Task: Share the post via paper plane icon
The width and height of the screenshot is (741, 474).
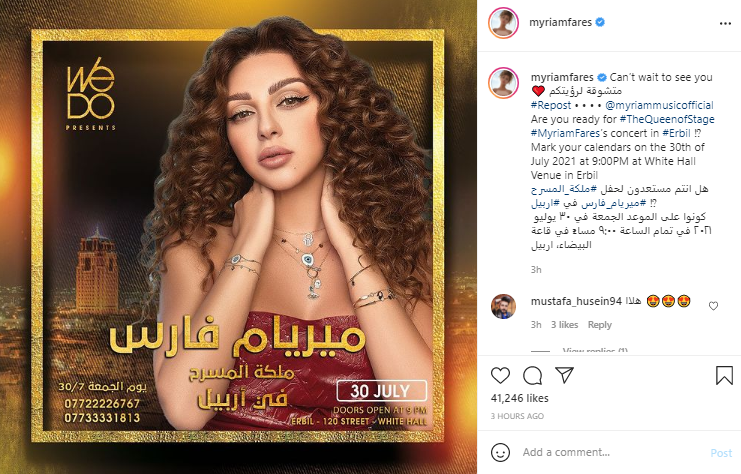Action: 565,375
